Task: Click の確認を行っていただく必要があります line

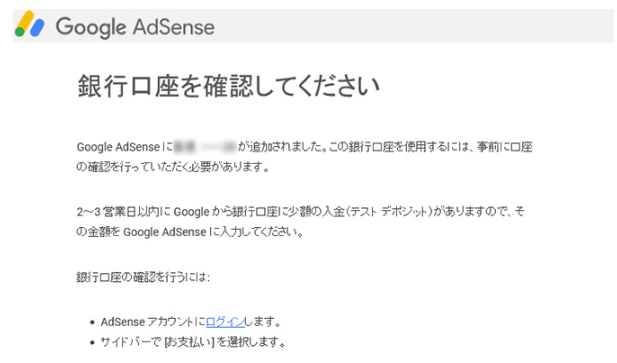Action: 174,167
